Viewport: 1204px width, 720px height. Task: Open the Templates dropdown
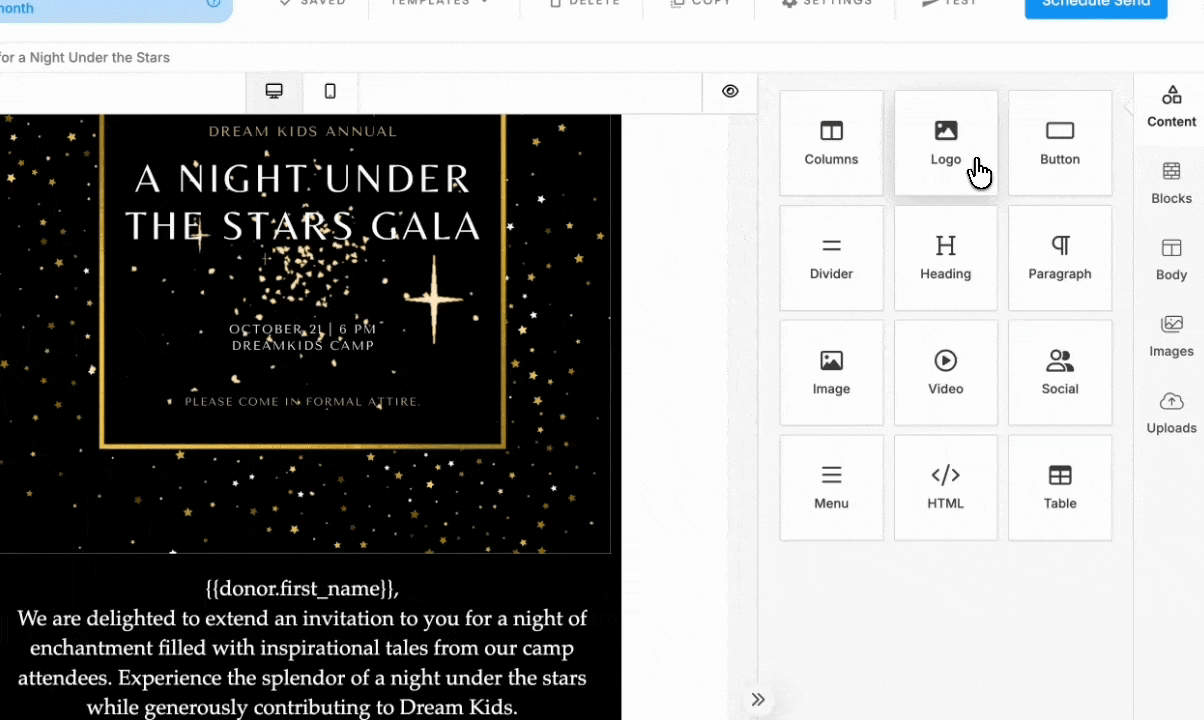439,3
